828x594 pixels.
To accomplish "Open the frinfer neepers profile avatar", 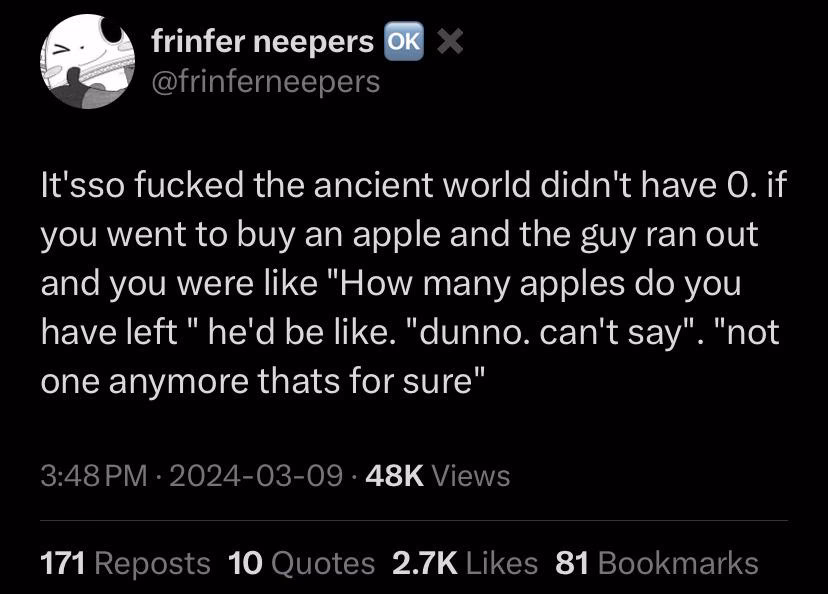I will point(88,61).
